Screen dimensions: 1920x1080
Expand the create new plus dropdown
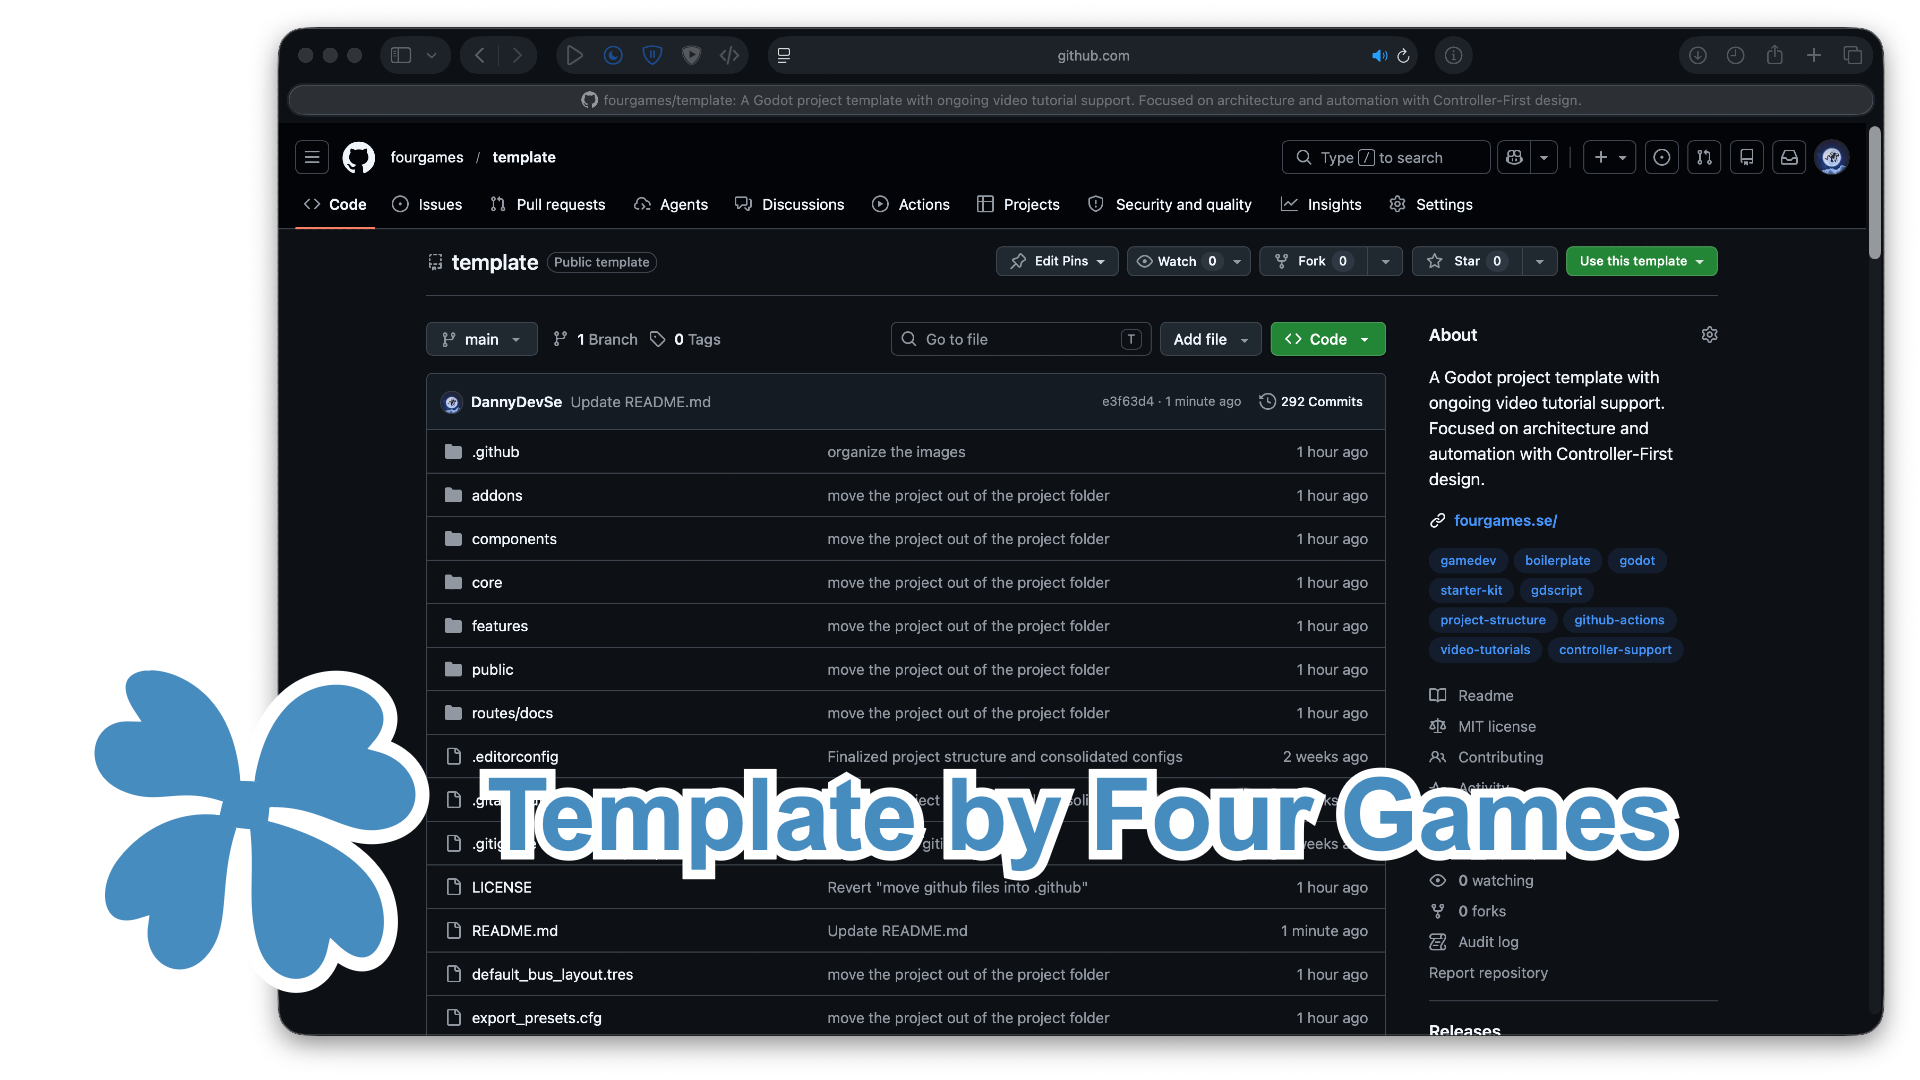[x=1610, y=157]
